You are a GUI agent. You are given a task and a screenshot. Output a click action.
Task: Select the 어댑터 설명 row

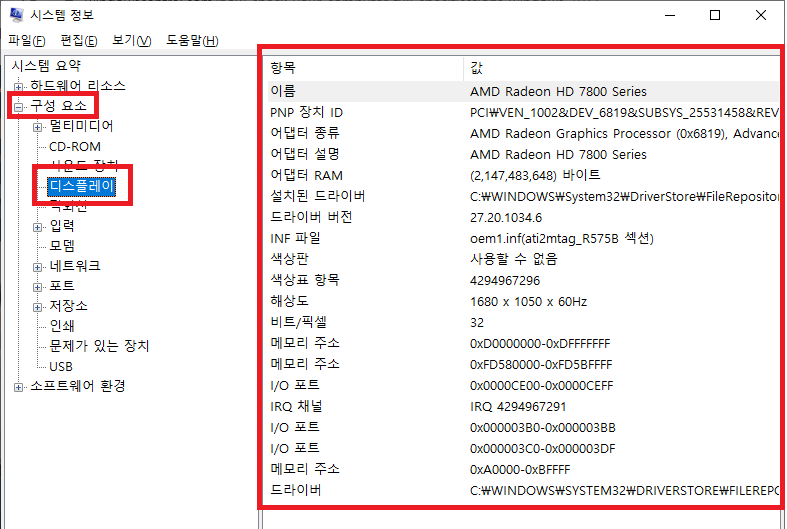coord(523,155)
